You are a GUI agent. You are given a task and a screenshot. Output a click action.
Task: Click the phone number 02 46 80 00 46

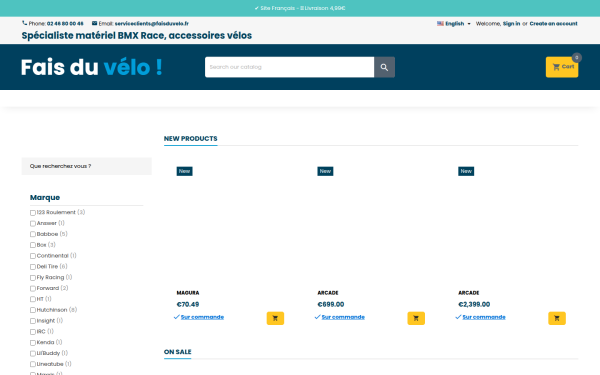65,23
